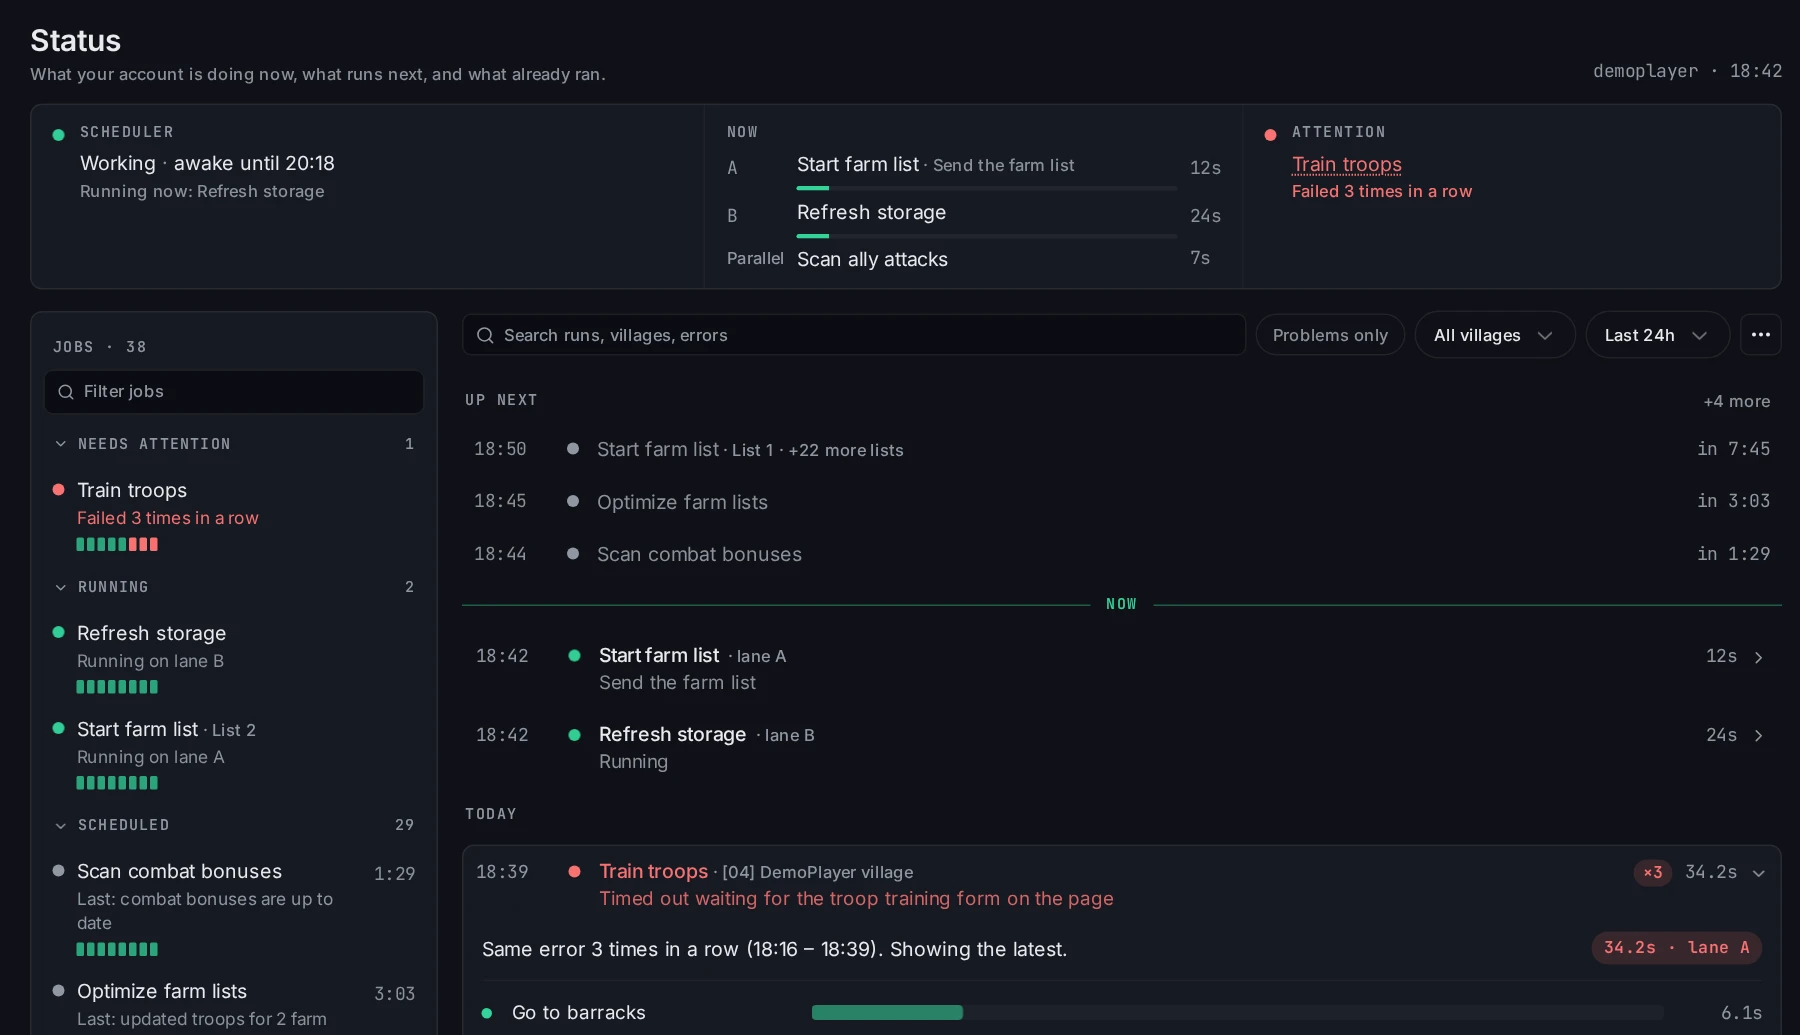The height and width of the screenshot is (1035, 1800).
Task: Open the Train troops link under ATTENTION
Action: click(1346, 164)
